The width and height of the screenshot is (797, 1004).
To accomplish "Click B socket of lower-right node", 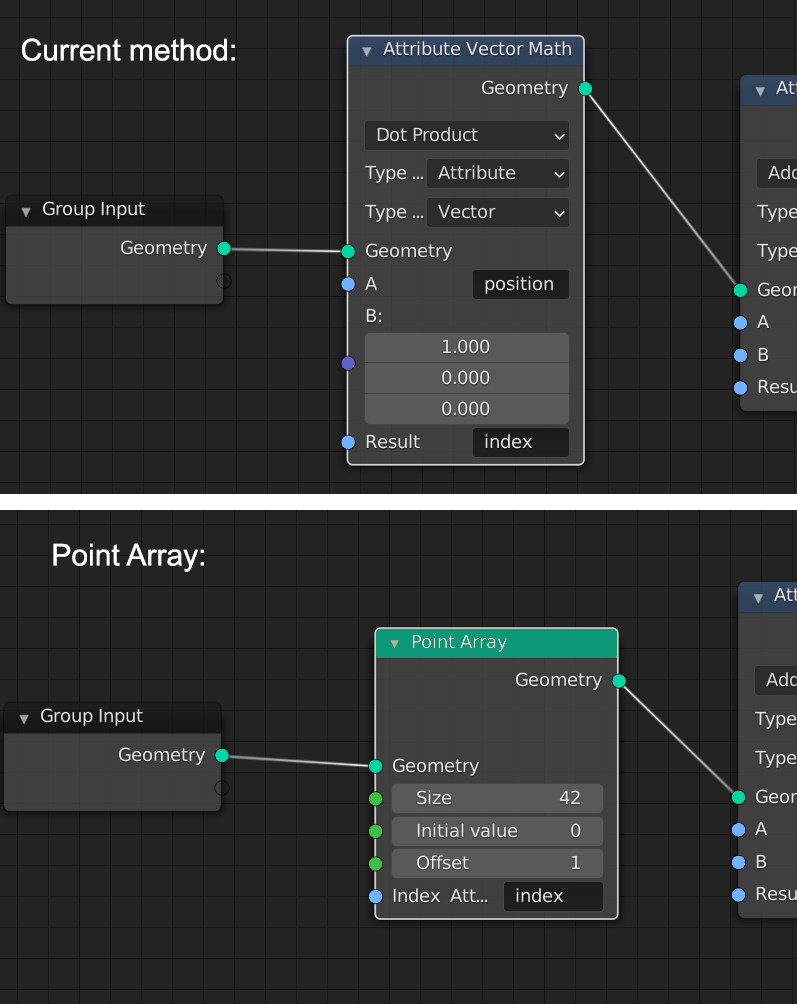I will click(739, 862).
